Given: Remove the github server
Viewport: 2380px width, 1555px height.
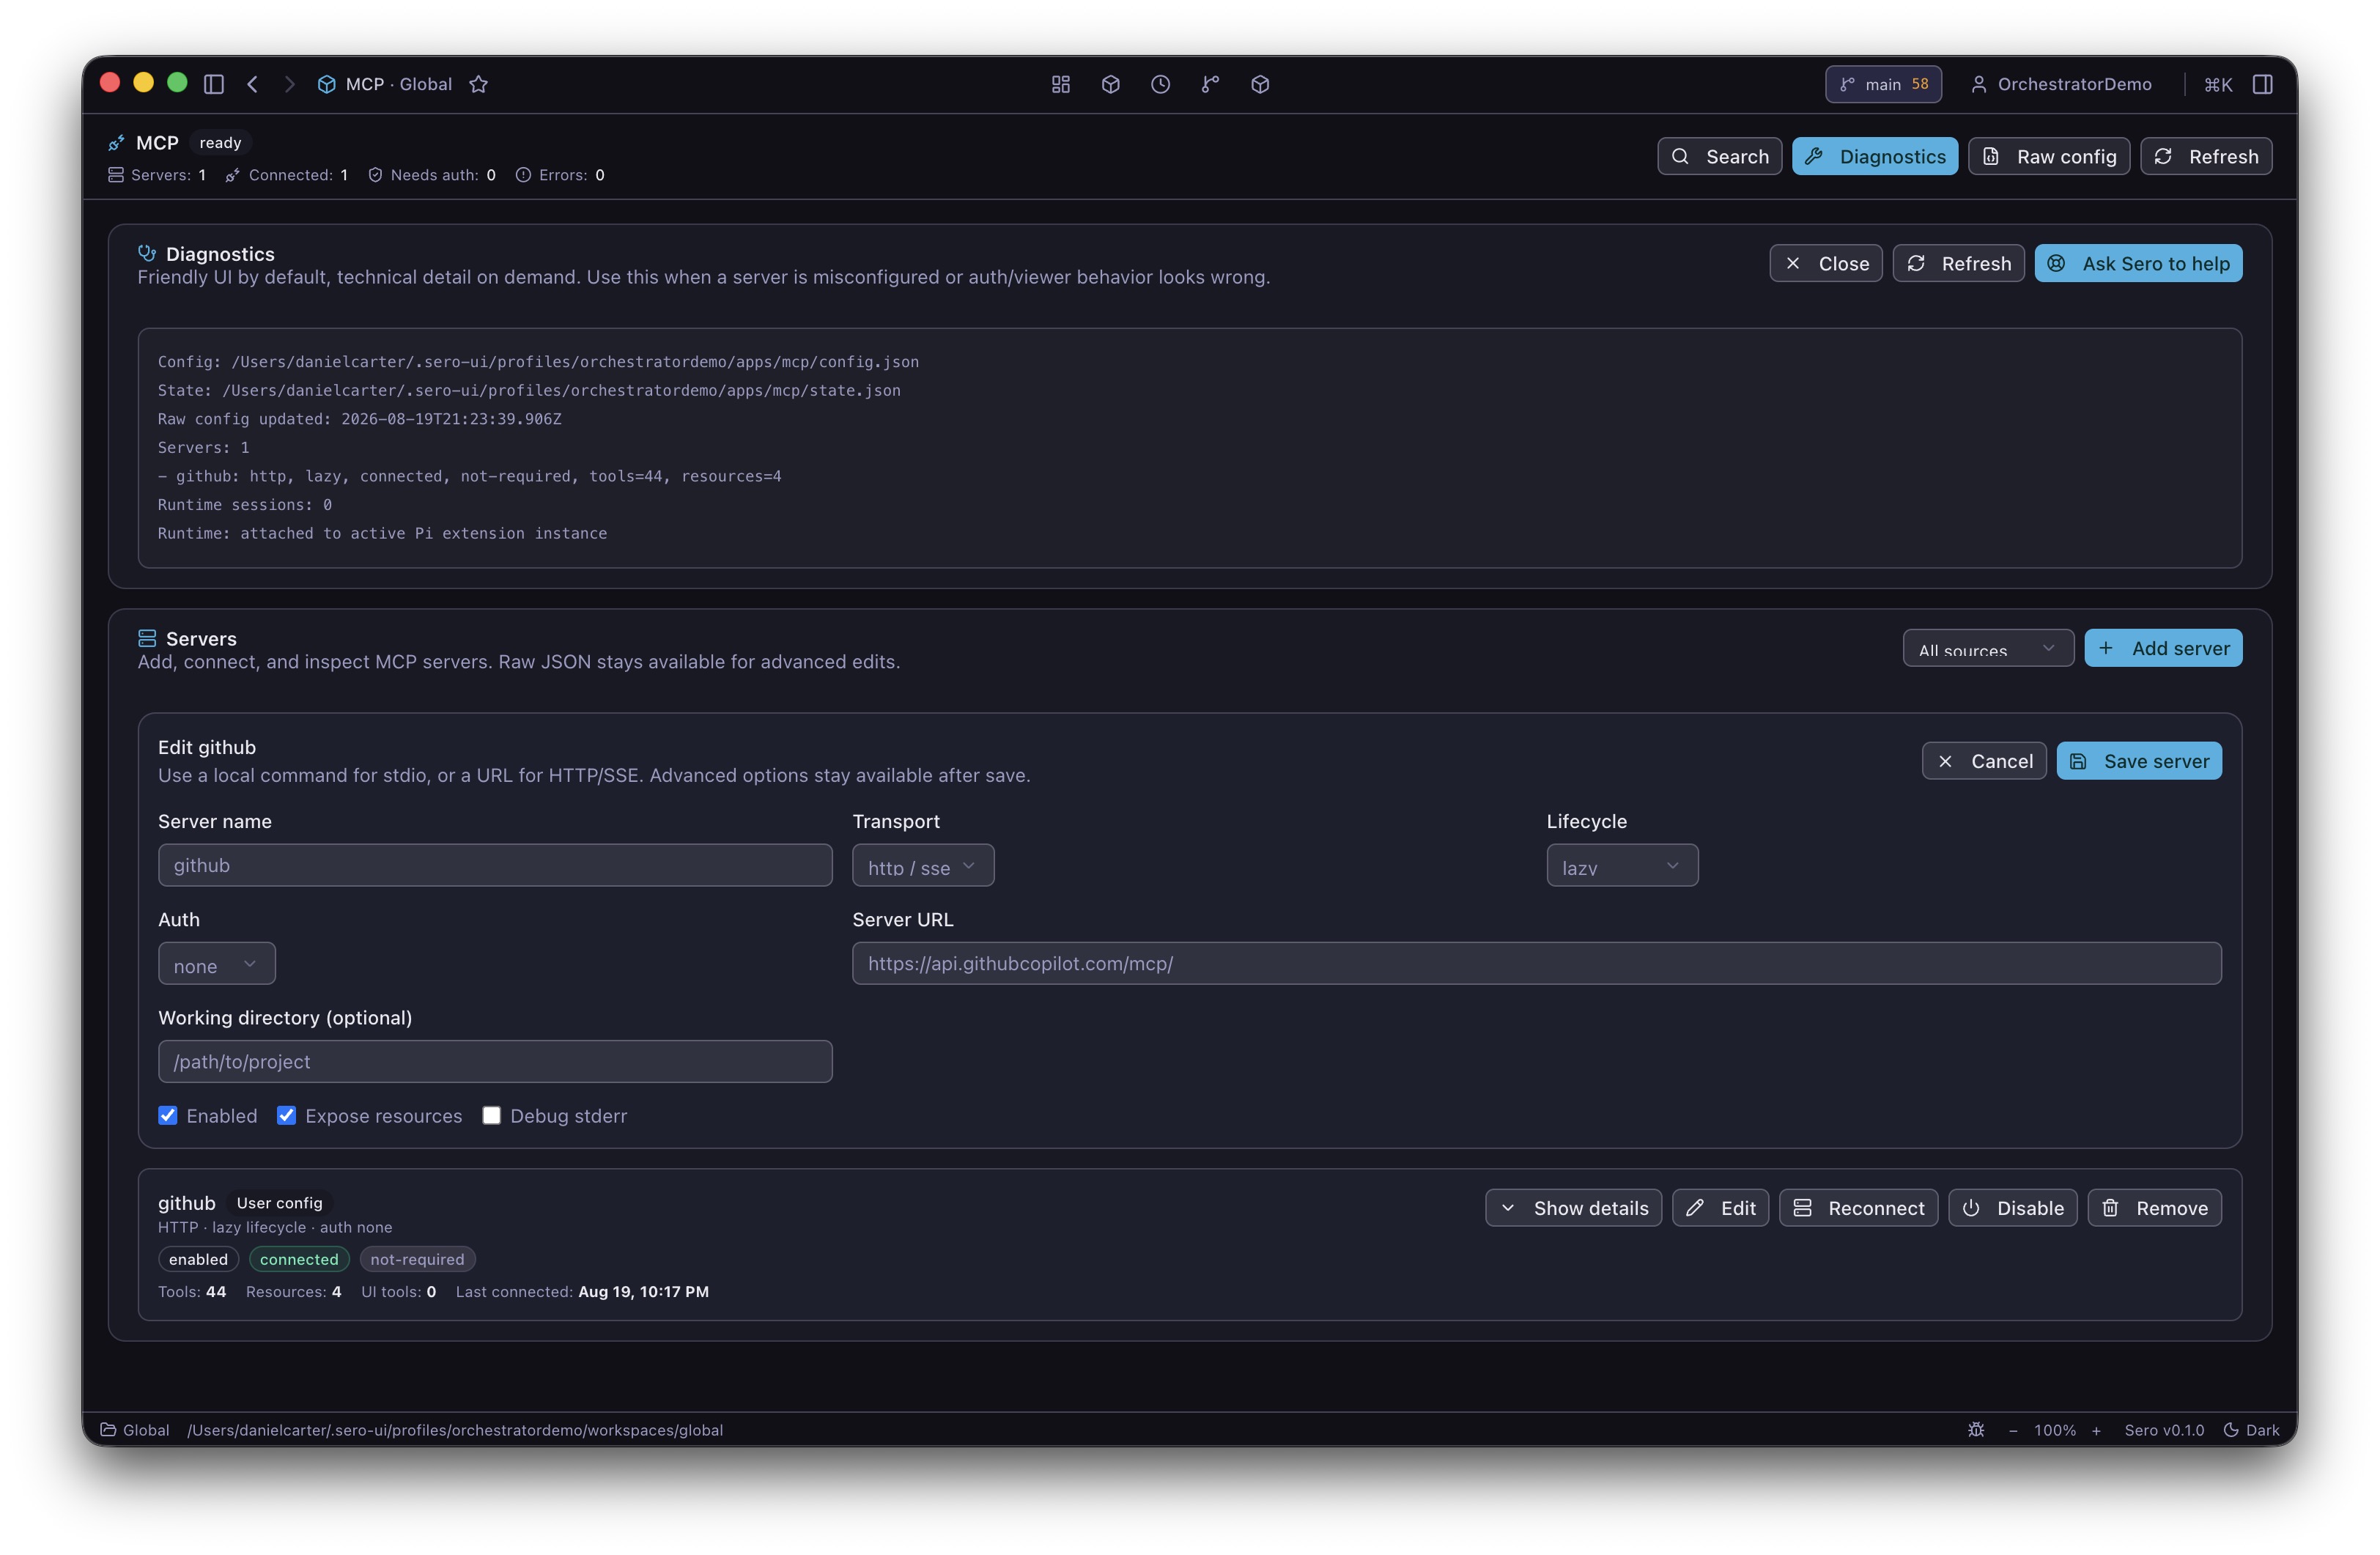Looking at the screenshot, I should click(2155, 1208).
